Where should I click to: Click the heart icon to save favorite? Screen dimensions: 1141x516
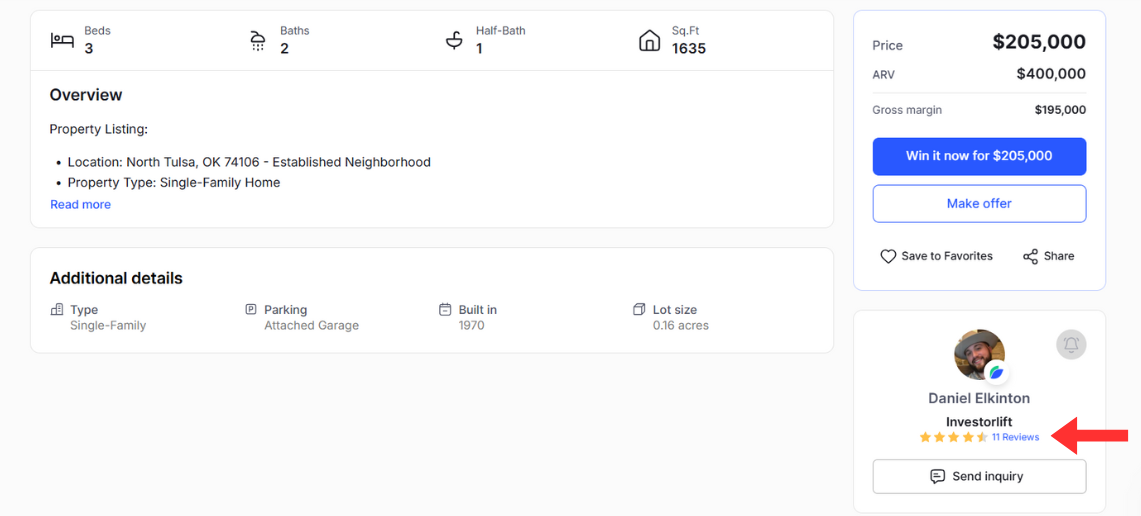tap(888, 256)
